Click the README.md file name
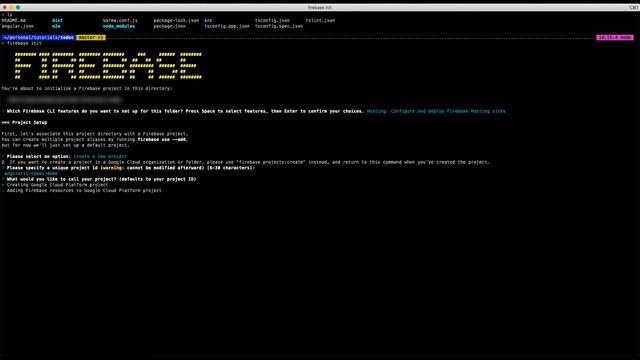 tap(13, 20)
